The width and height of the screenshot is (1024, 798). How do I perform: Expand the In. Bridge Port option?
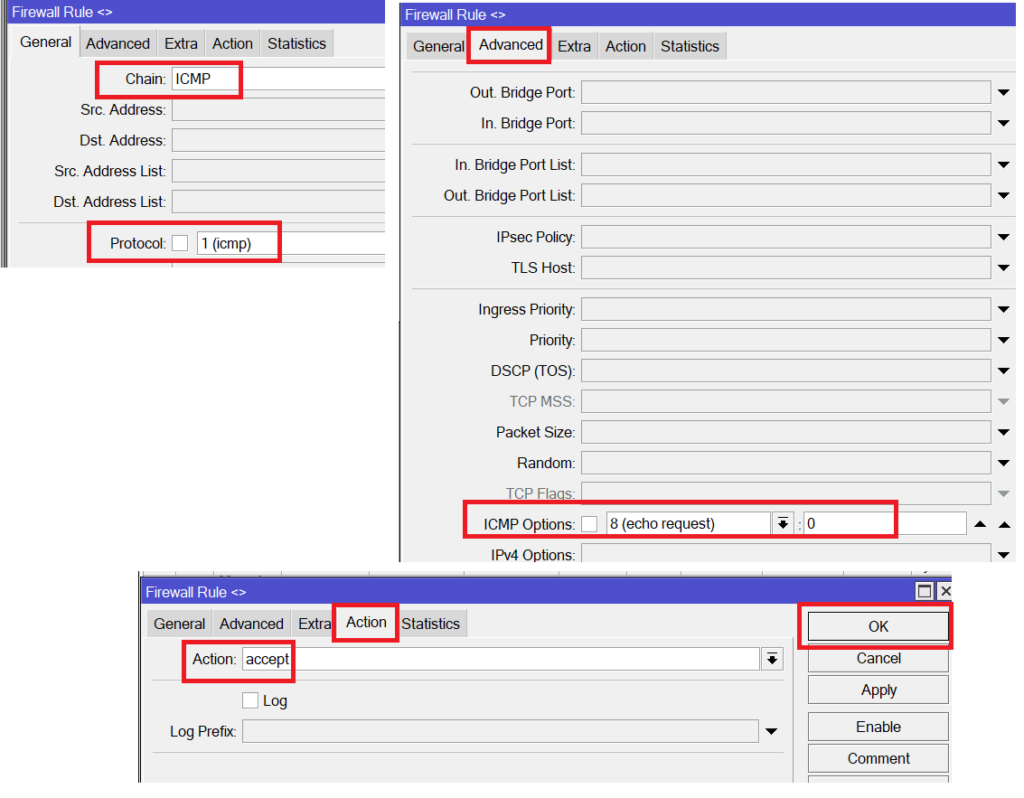click(1004, 123)
